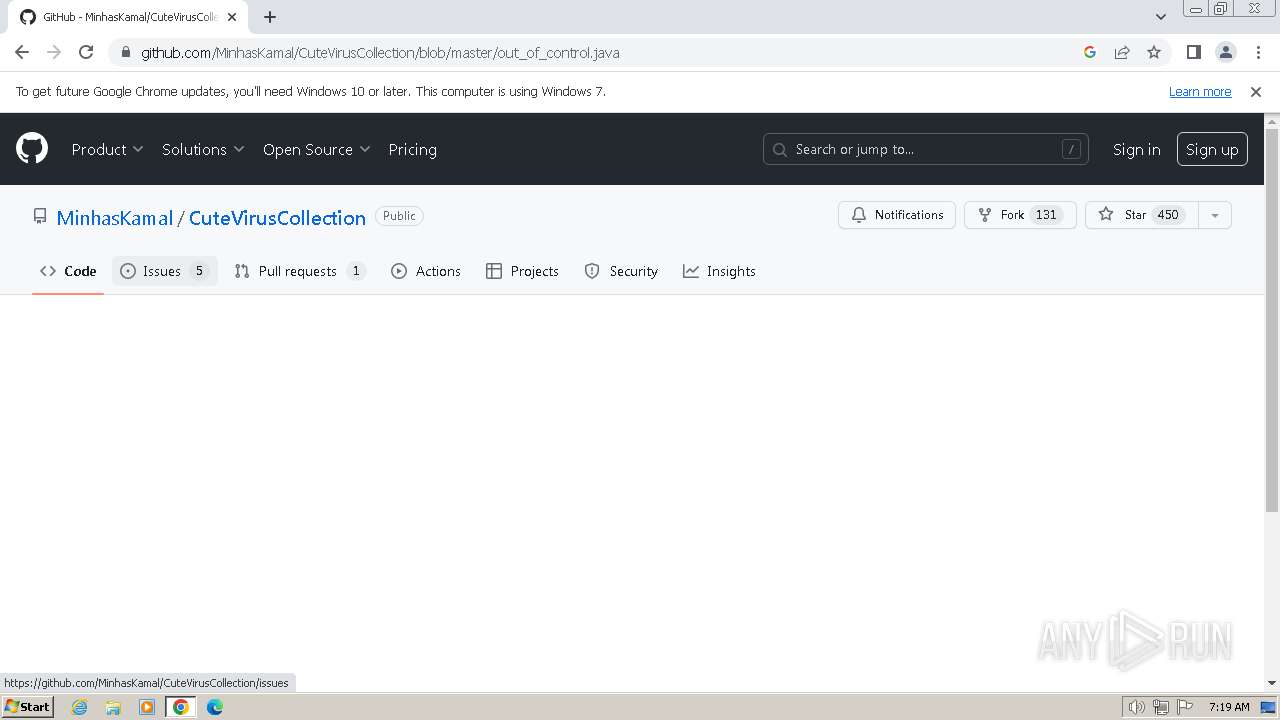Click the Sign up button
The width and height of the screenshot is (1280, 720).
coord(1212,149)
